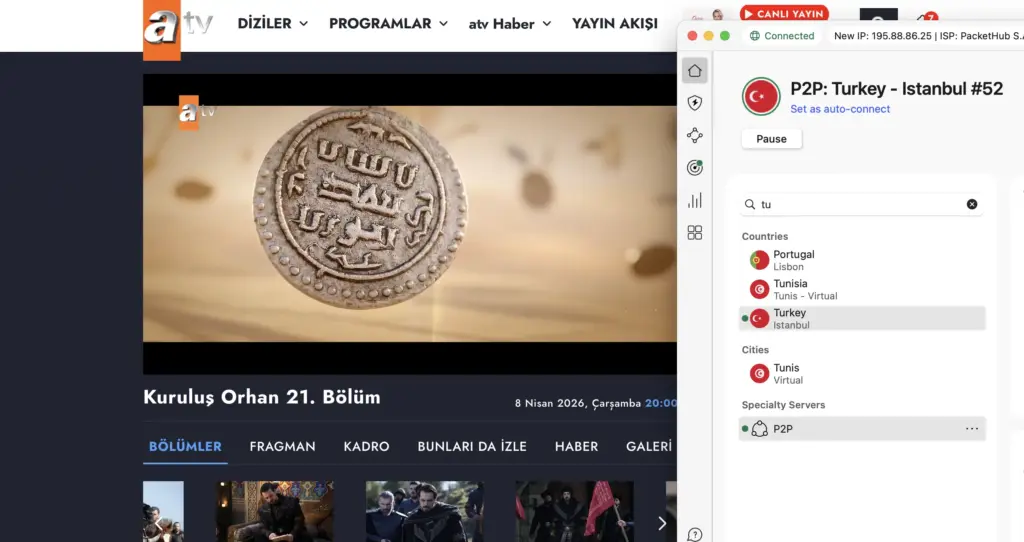Open the VPN home screen icon
Image resolution: width=1024 pixels, height=542 pixels.
point(695,71)
